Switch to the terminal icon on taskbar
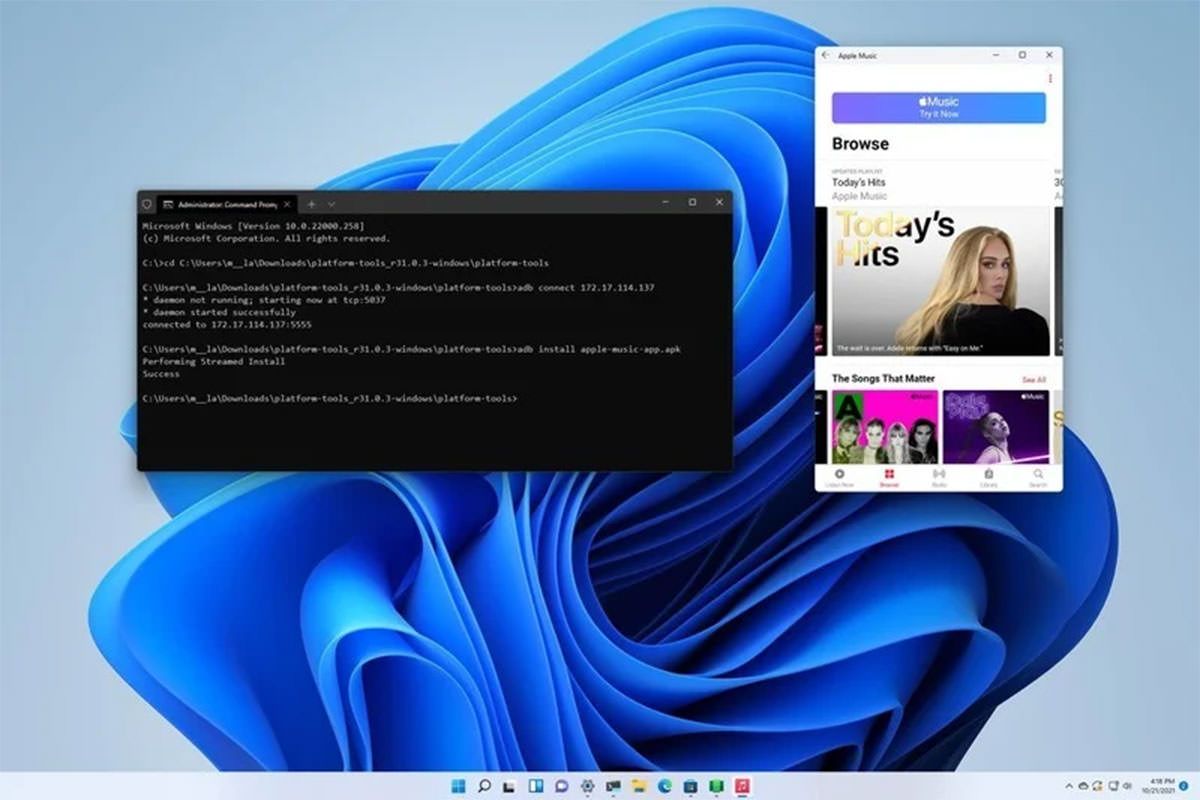This screenshot has height=800, width=1200. [x=613, y=786]
